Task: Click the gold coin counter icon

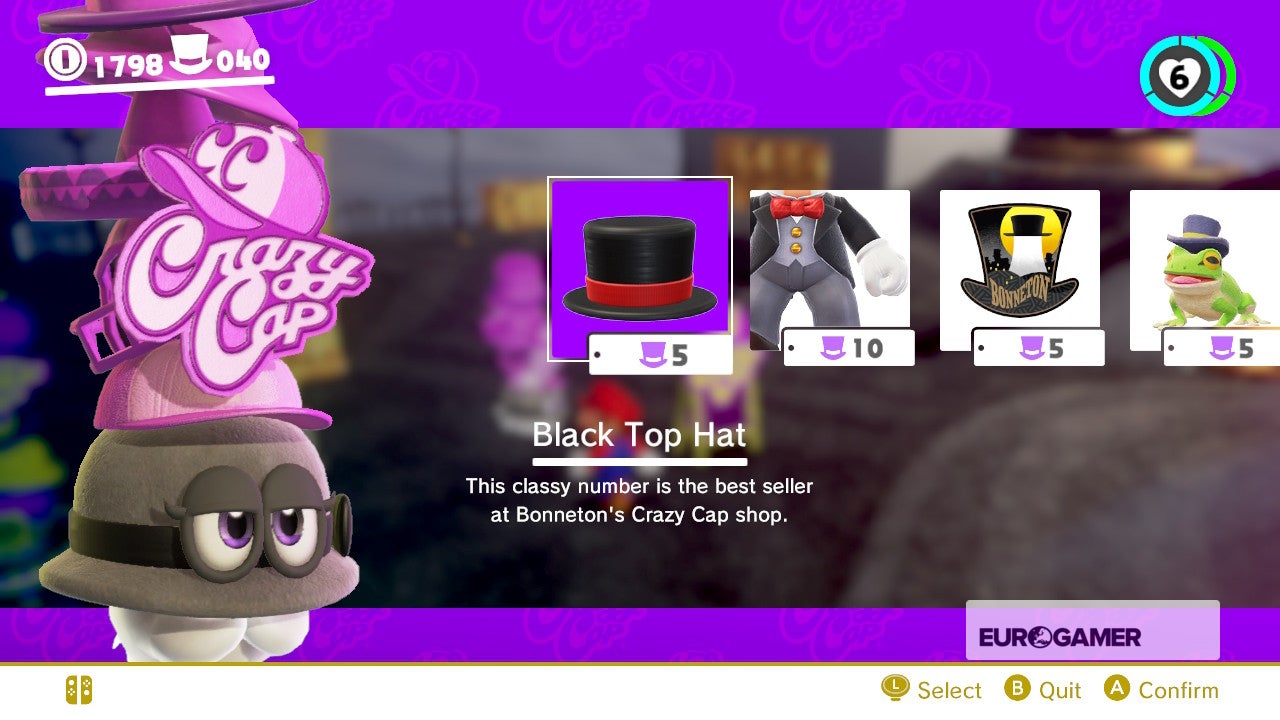Action: click(66, 60)
